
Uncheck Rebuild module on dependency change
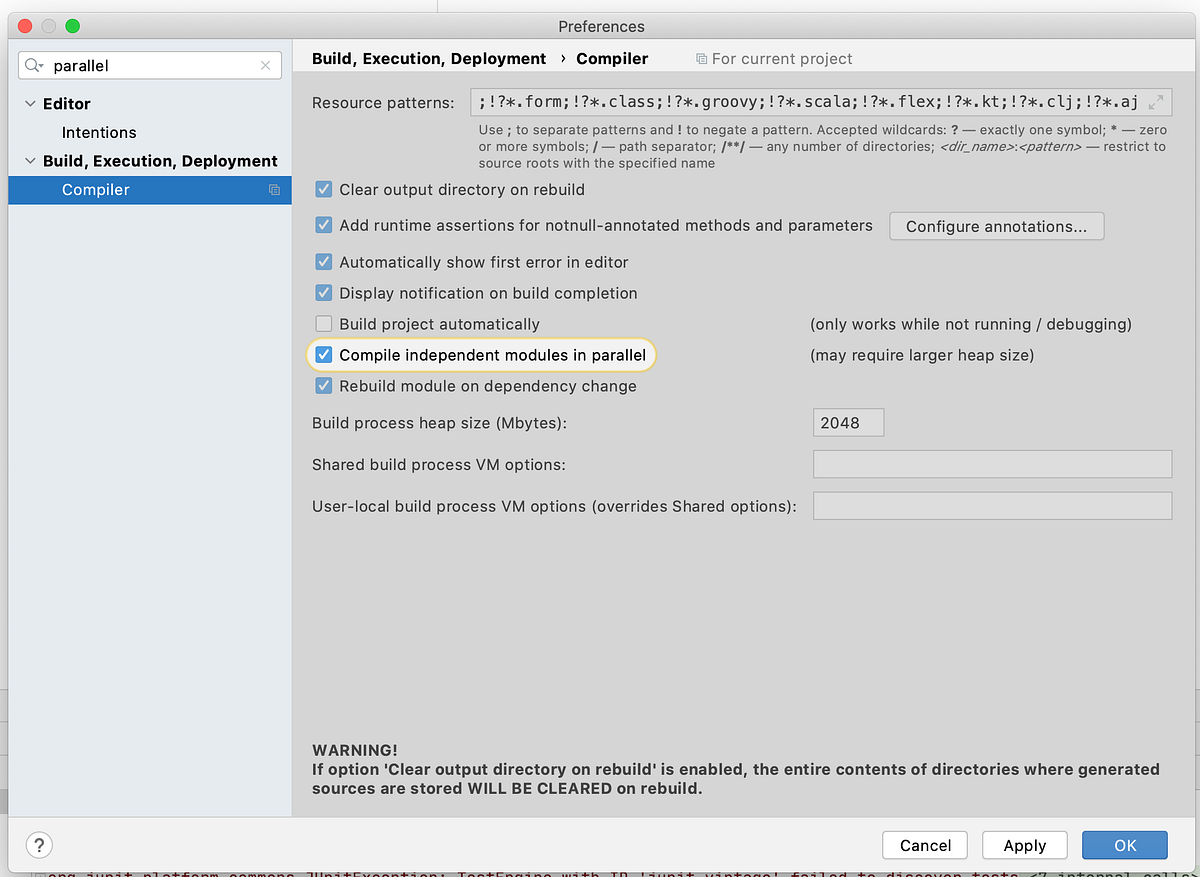click(x=323, y=385)
